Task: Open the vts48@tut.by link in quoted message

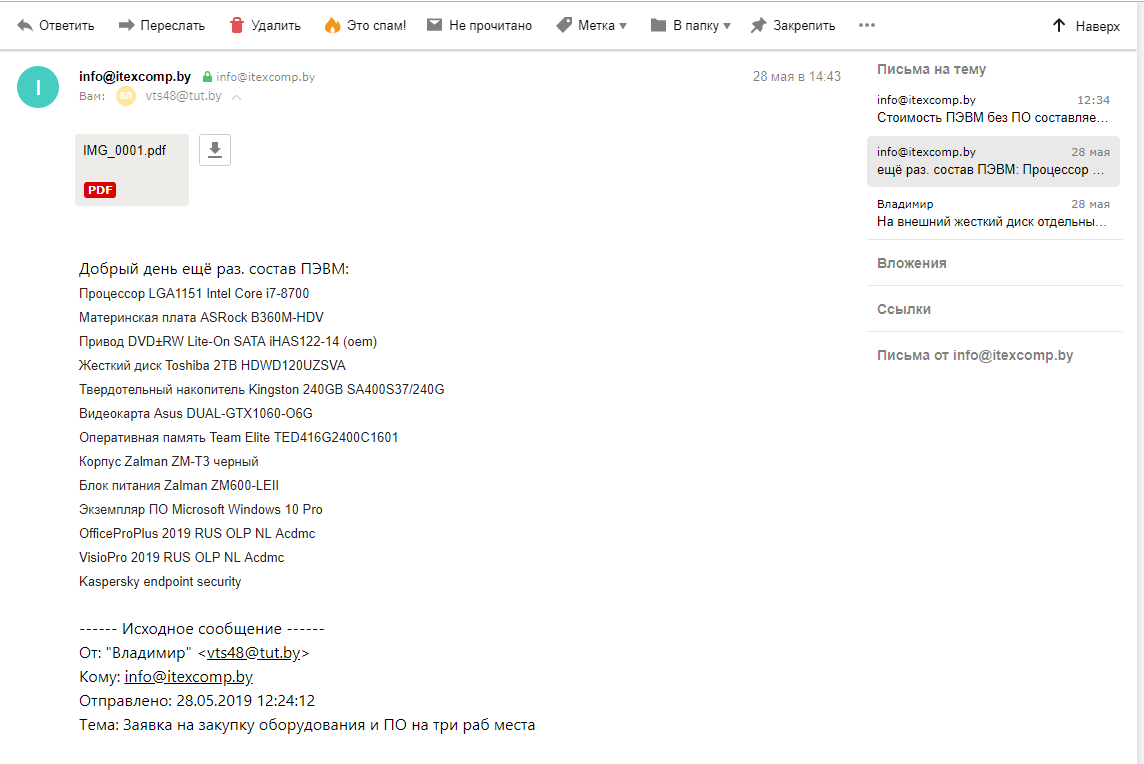Action: pos(254,653)
